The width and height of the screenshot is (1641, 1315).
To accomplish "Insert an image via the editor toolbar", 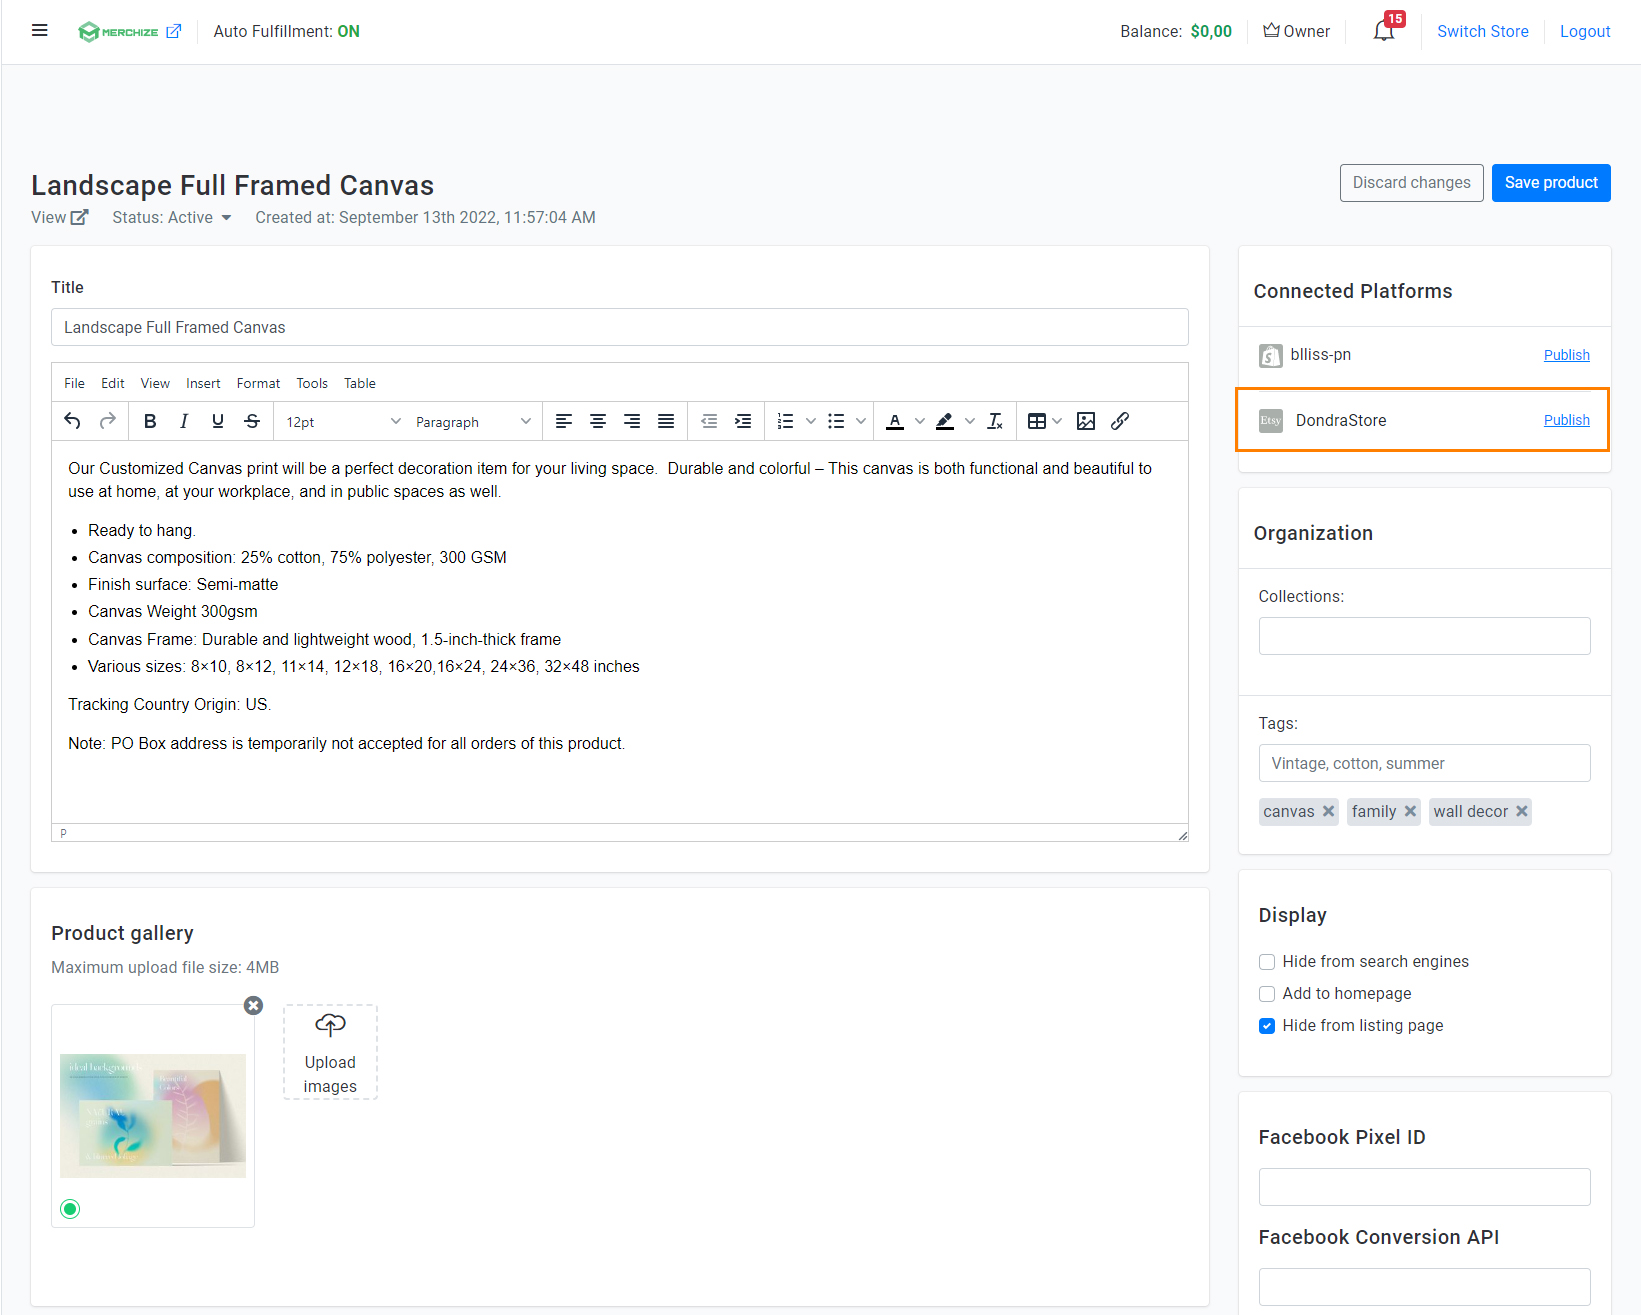I will point(1086,421).
